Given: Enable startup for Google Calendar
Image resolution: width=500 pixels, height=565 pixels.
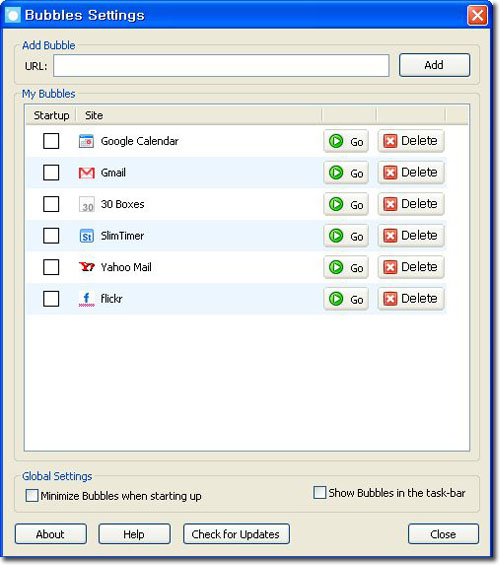Looking at the screenshot, I should point(51,141).
